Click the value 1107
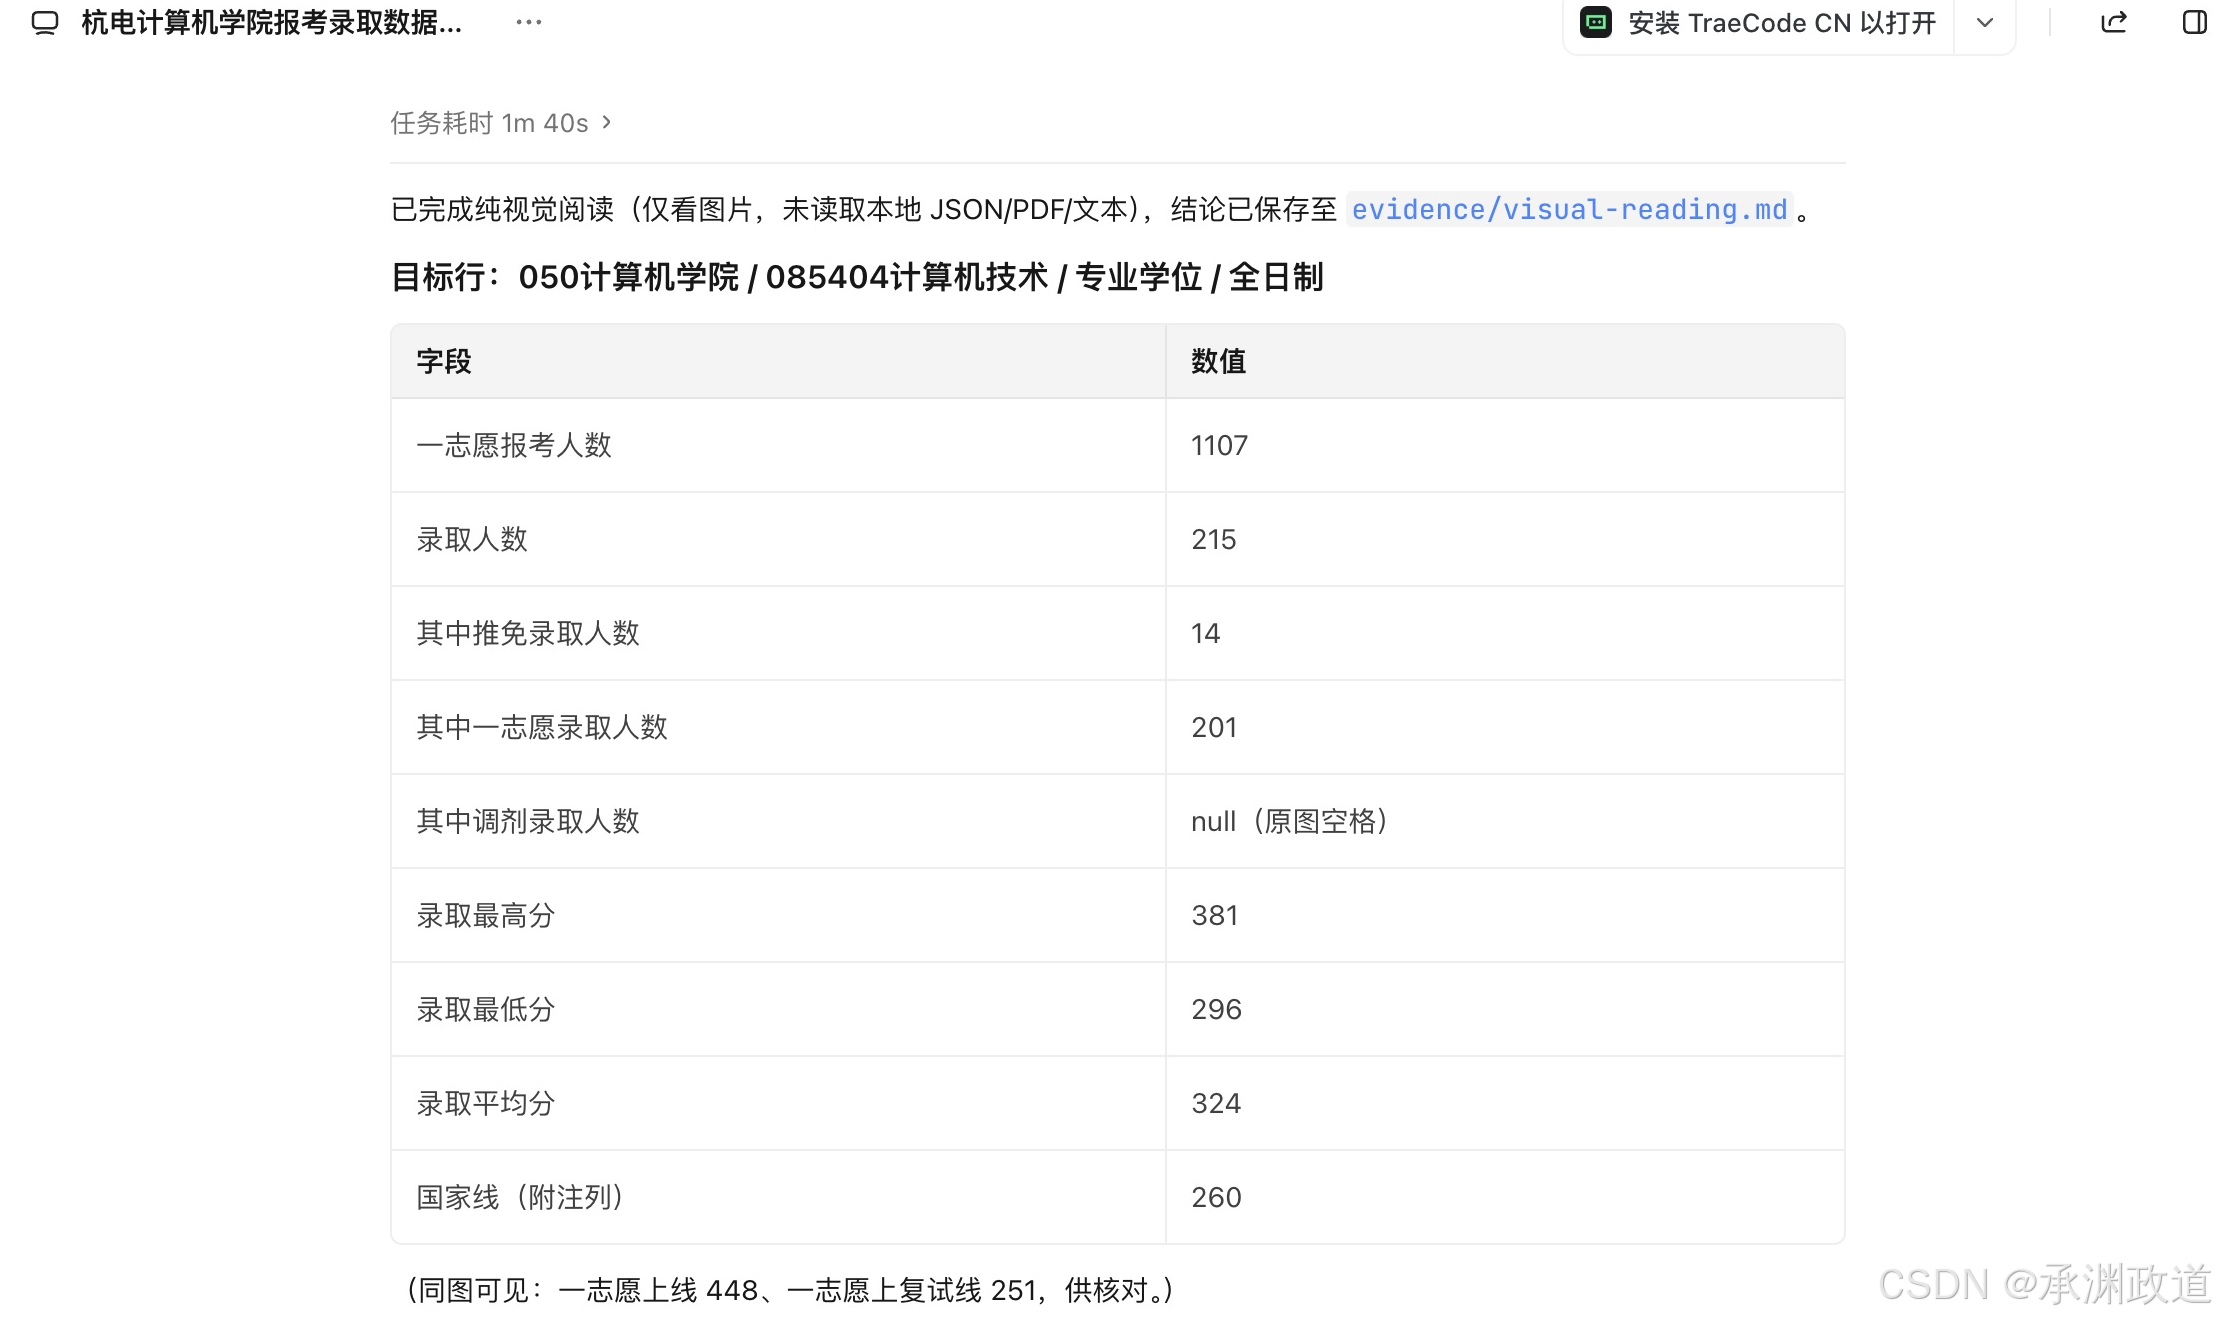This screenshot has height=1320, width=2217. point(1219,445)
